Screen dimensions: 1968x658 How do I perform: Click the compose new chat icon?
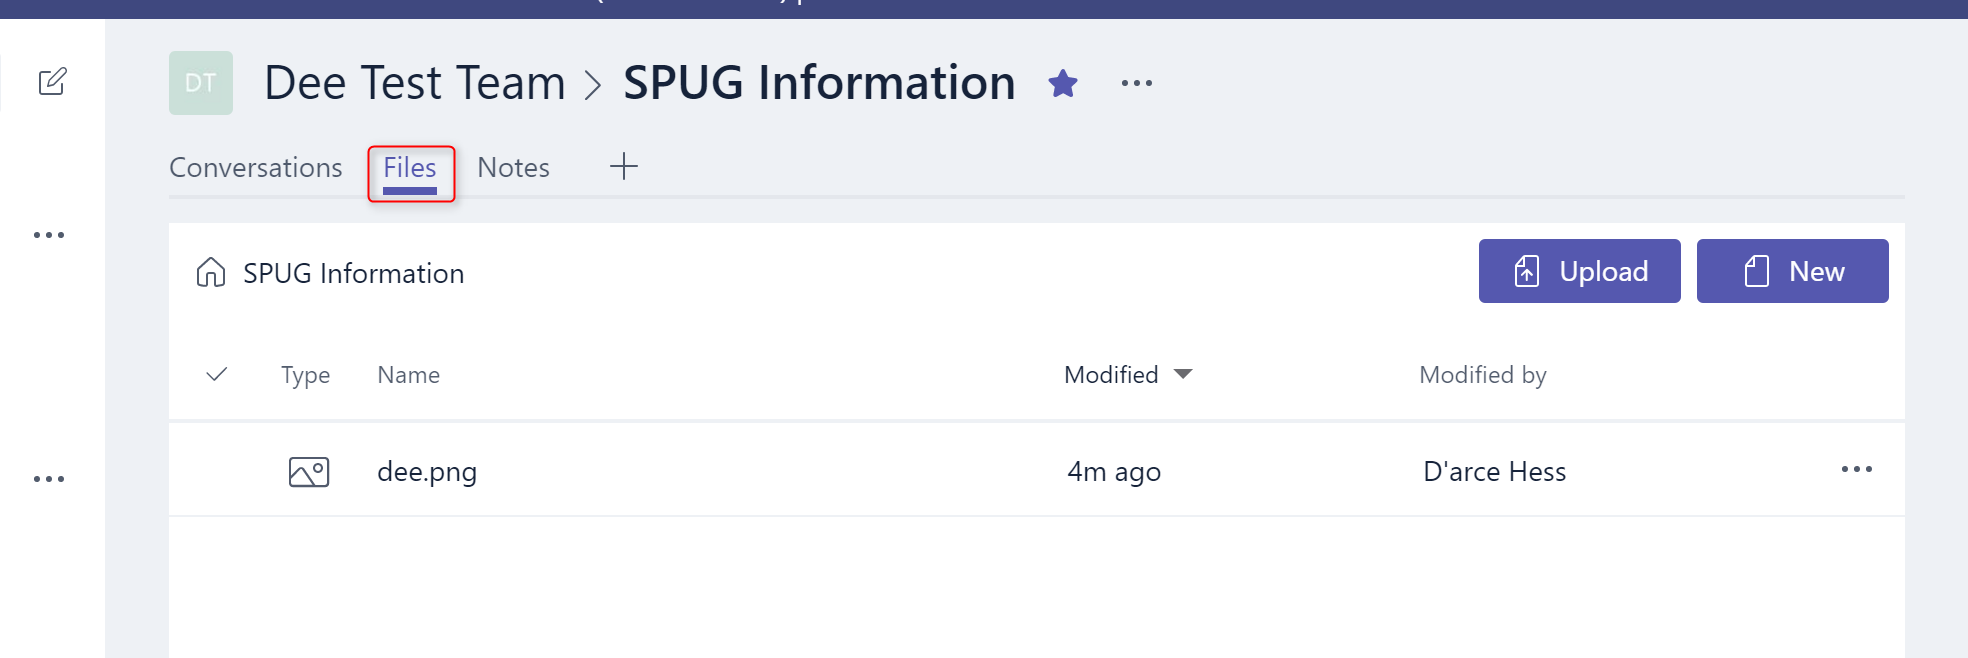pyautogui.click(x=52, y=81)
